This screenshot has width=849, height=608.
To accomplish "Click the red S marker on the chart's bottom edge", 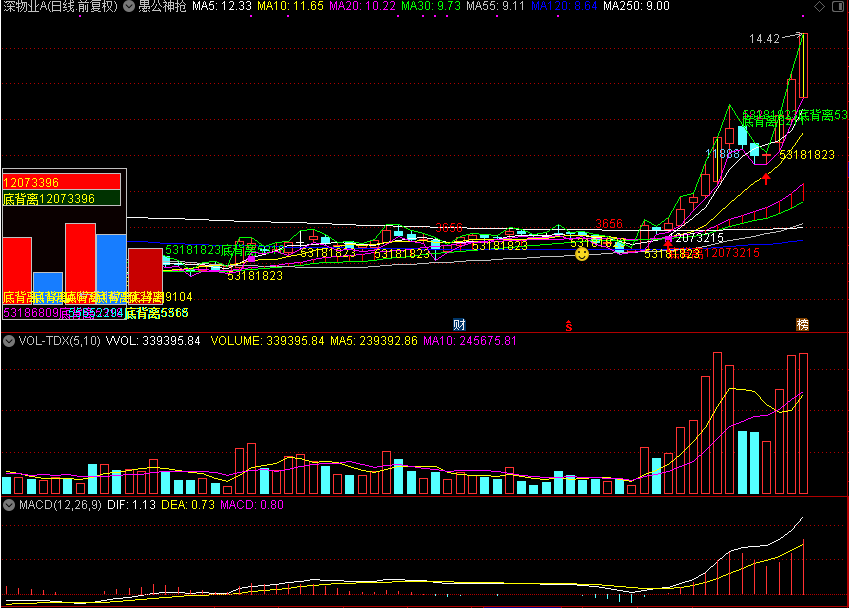I will pyautogui.click(x=569, y=325).
